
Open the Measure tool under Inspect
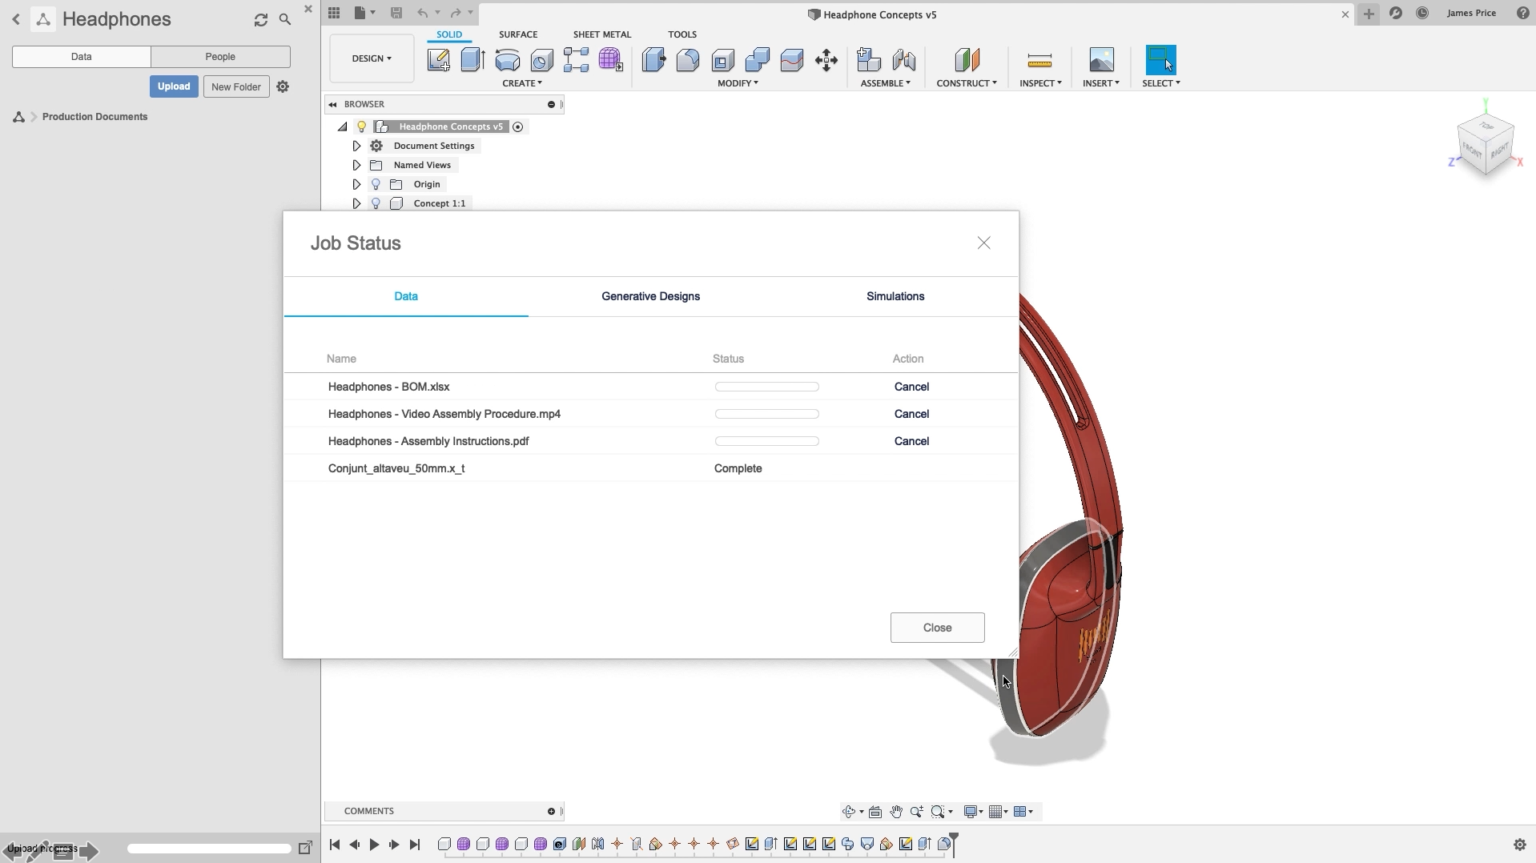coord(1040,60)
